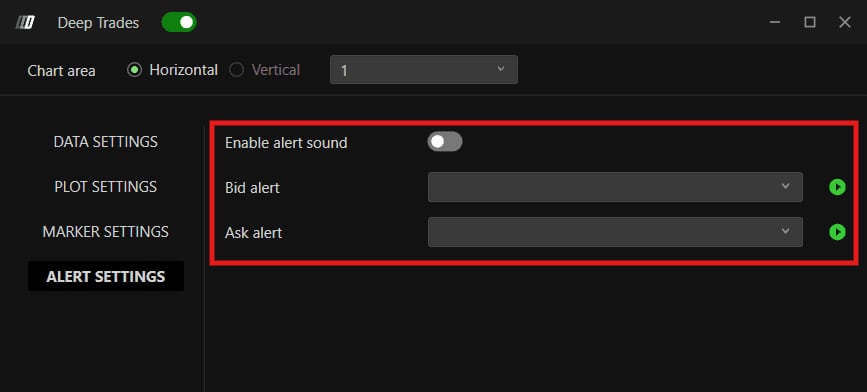The width and height of the screenshot is (867, 392).
Task: Select the Horizontal chart area option
Action: click(173, 70)
